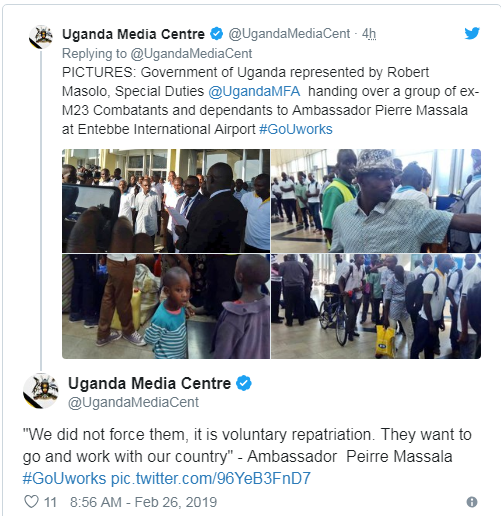The image size is (501, 516).
Task: Open the pic.twitter.com/96YeB3FnD7 link
Action: [x=211, y=478]
